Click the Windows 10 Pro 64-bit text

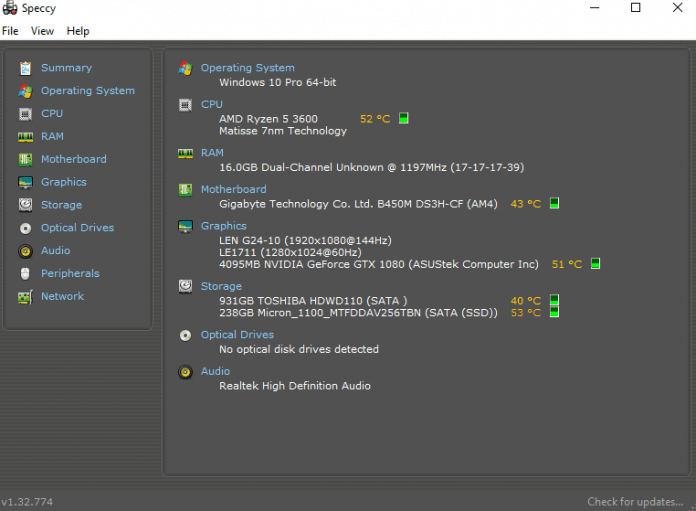coord(277,83)
